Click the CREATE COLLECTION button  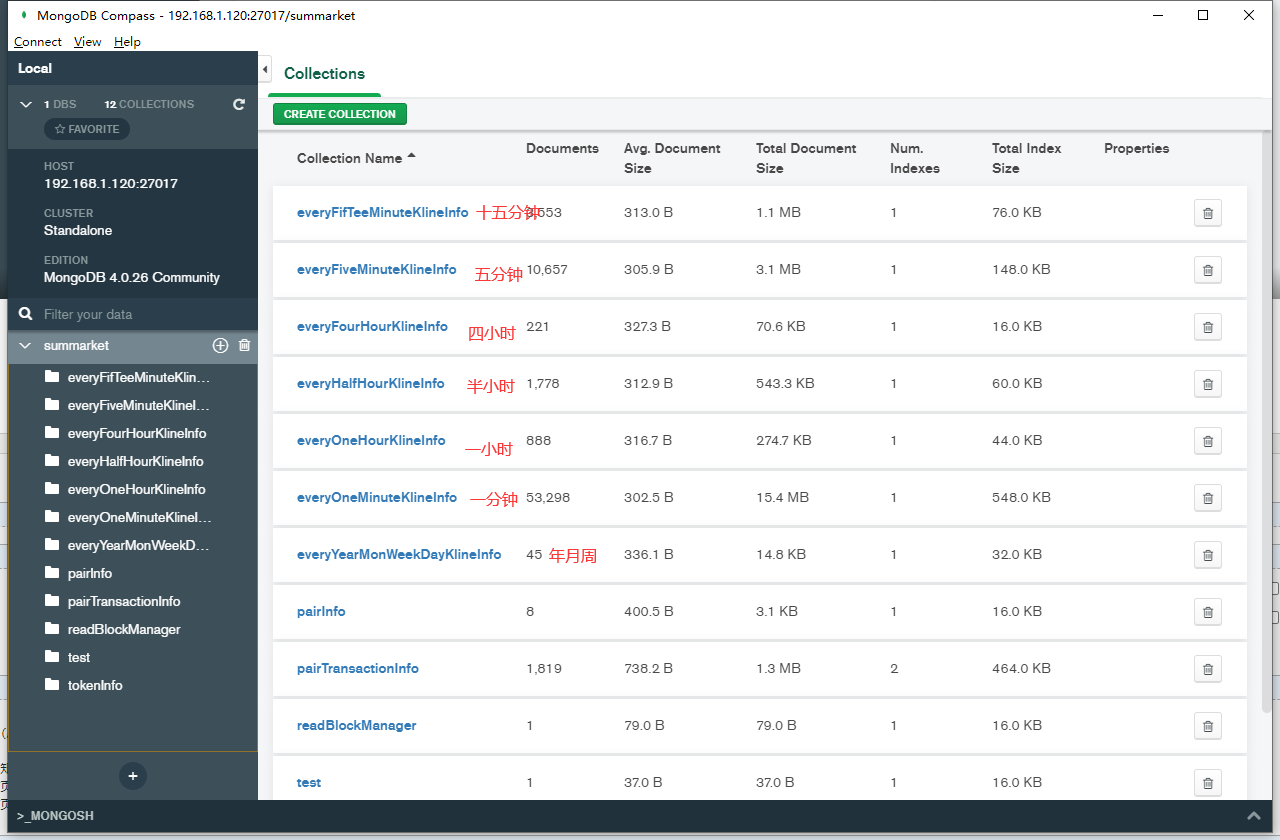coord(340,114)
